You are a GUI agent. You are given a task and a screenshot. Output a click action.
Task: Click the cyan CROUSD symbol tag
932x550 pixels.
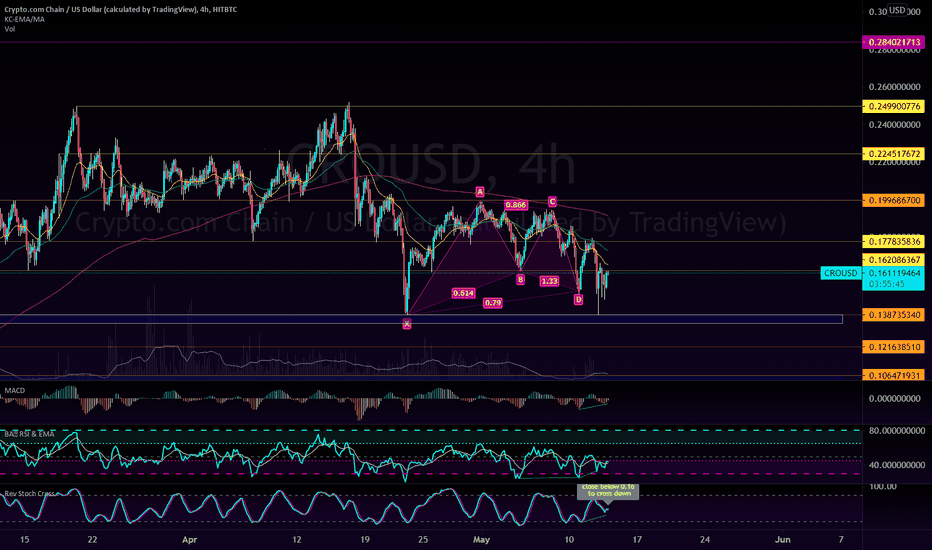[x=840, y=273]
